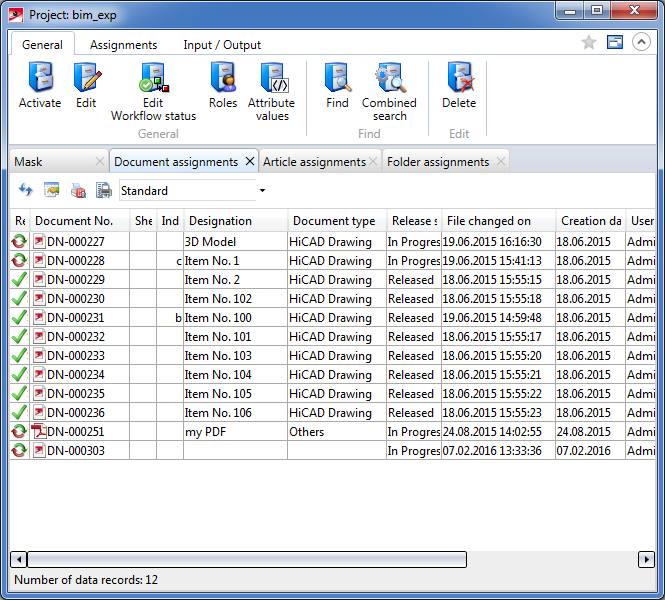The width and height of the screenshot is (665, 600).
Task: Click the '24.08.2015 14:02:55' cell
Action: (499, 432)
